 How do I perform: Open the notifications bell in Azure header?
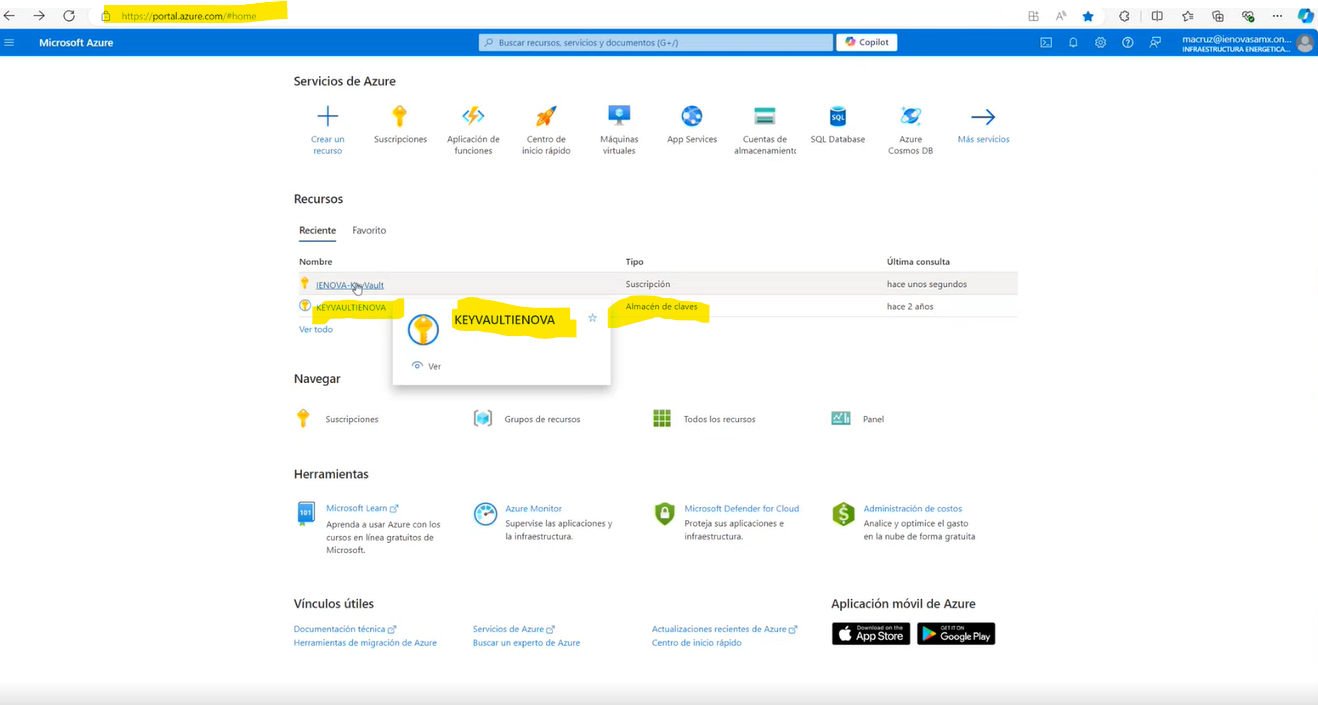click(1073, 43)
